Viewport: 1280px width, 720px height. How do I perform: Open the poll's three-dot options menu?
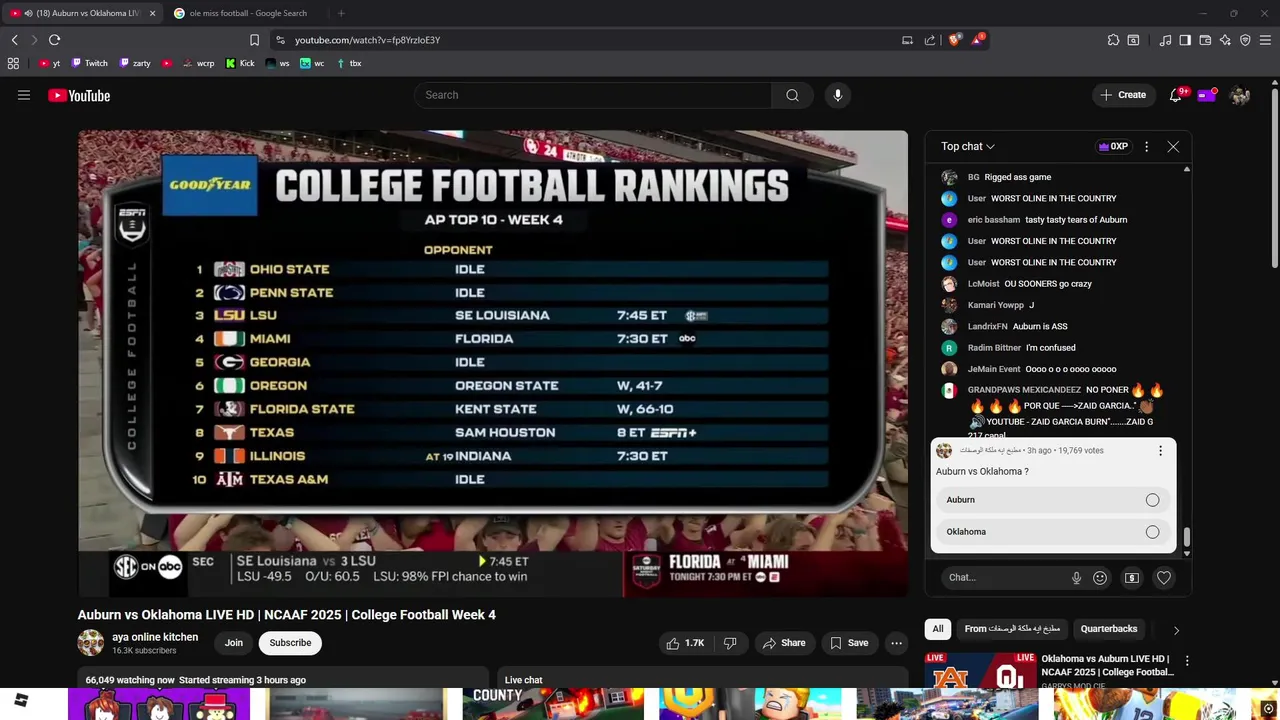1160,451
